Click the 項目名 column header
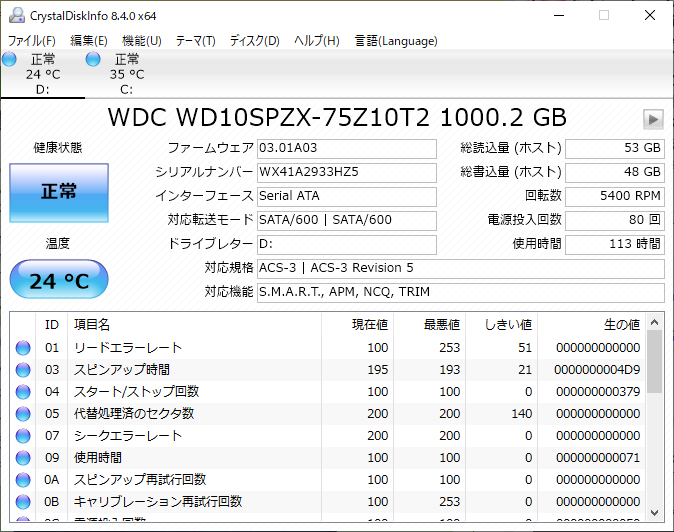674x532 pixels. point(194,325)
